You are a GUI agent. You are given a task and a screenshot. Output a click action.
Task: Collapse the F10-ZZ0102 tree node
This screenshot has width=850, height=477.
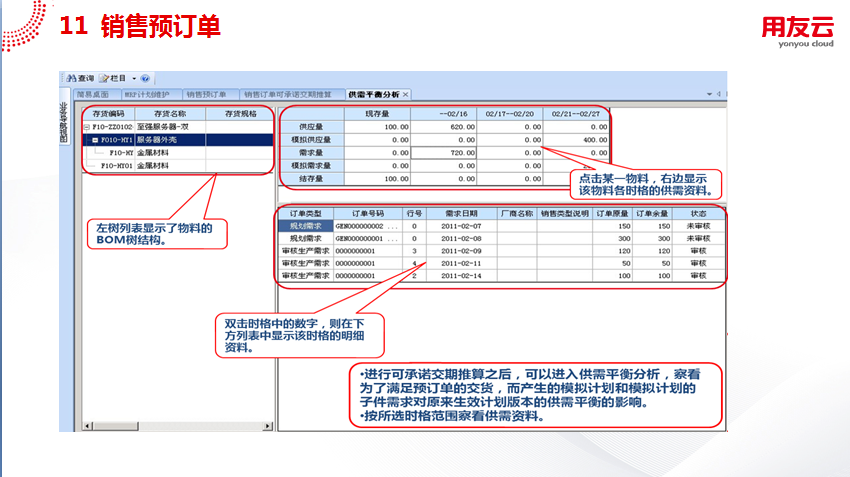(x=87, y=127)
